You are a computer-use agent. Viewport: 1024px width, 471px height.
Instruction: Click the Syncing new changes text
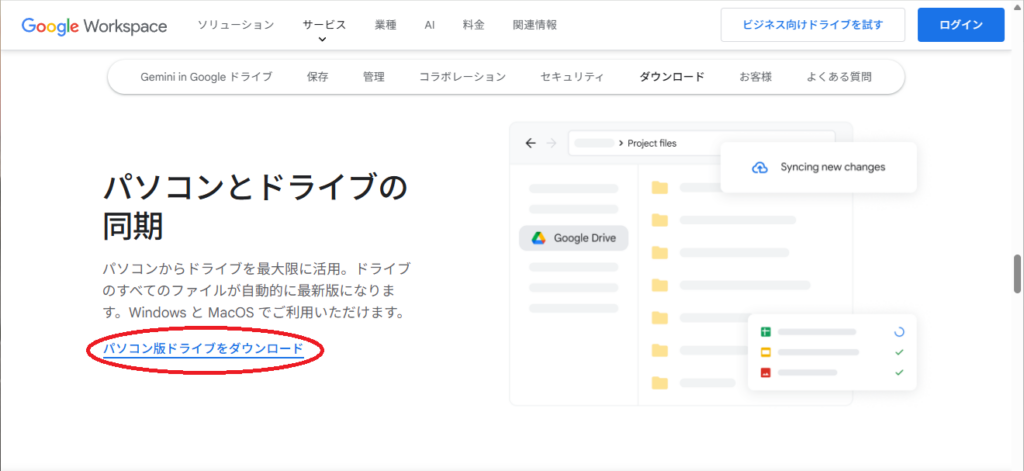tap(833, 167)
